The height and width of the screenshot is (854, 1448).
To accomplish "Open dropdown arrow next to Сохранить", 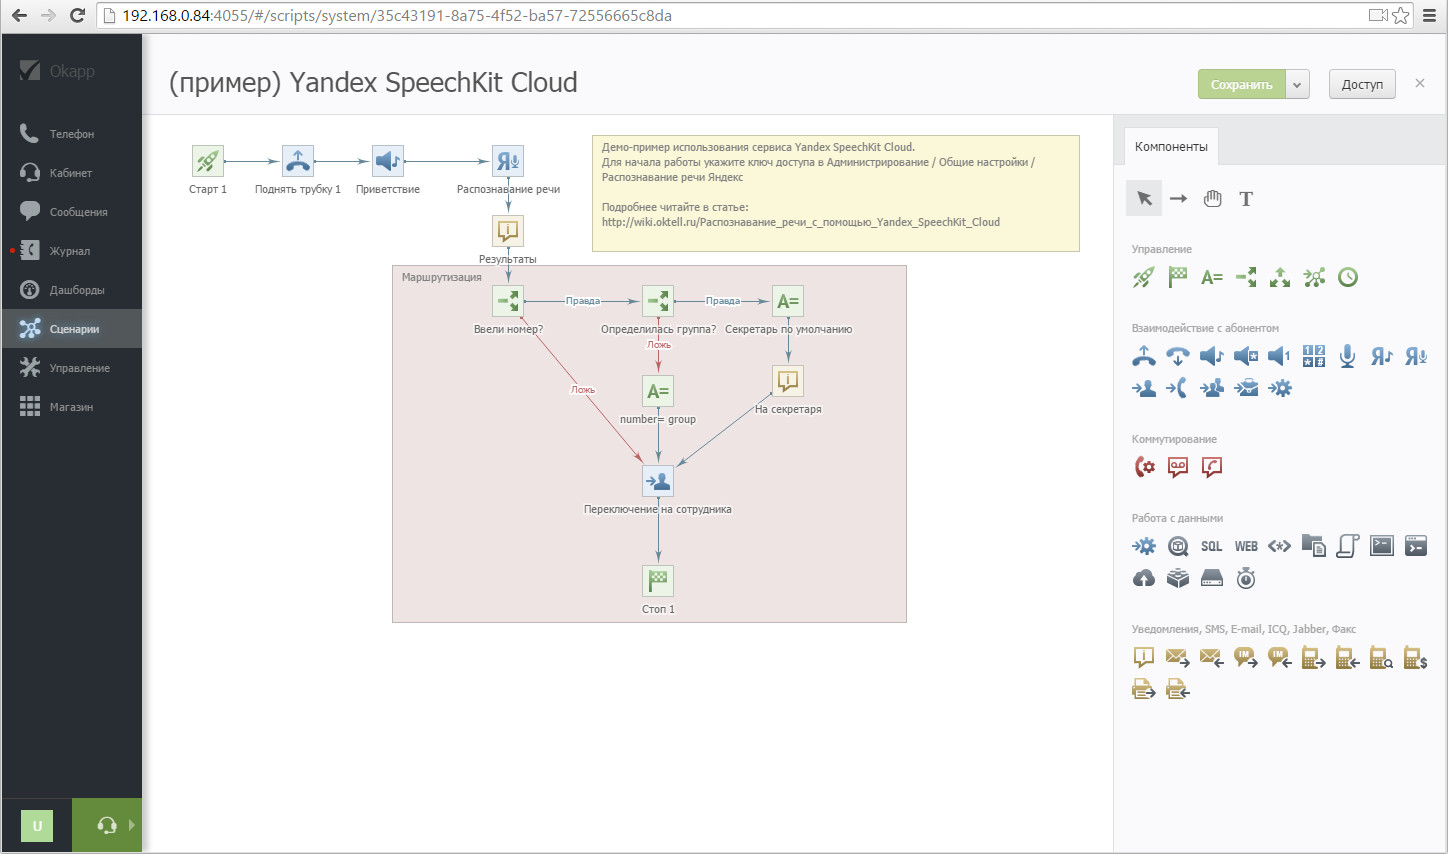I will tap(1297, 85).
